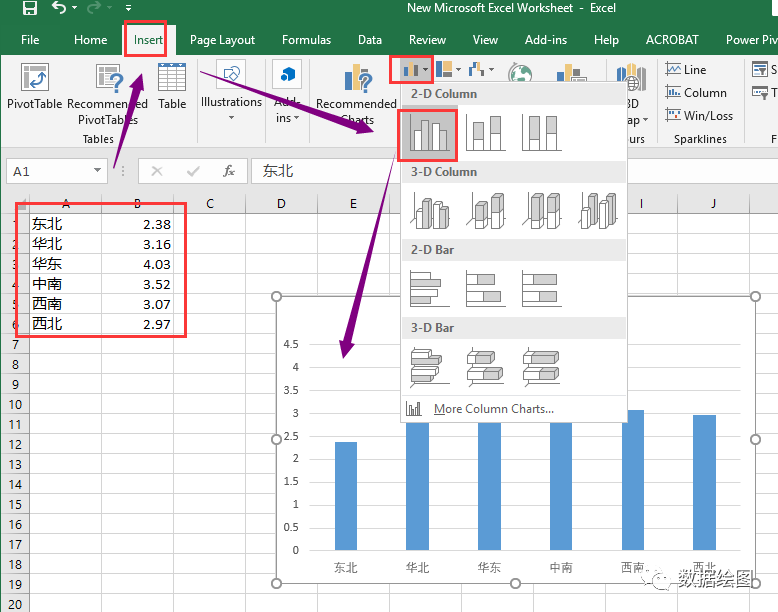Screen dimensions: 778x612
Task: Select 3-D 100% Stacked Bar chart
Action: [x=541, y=367]
